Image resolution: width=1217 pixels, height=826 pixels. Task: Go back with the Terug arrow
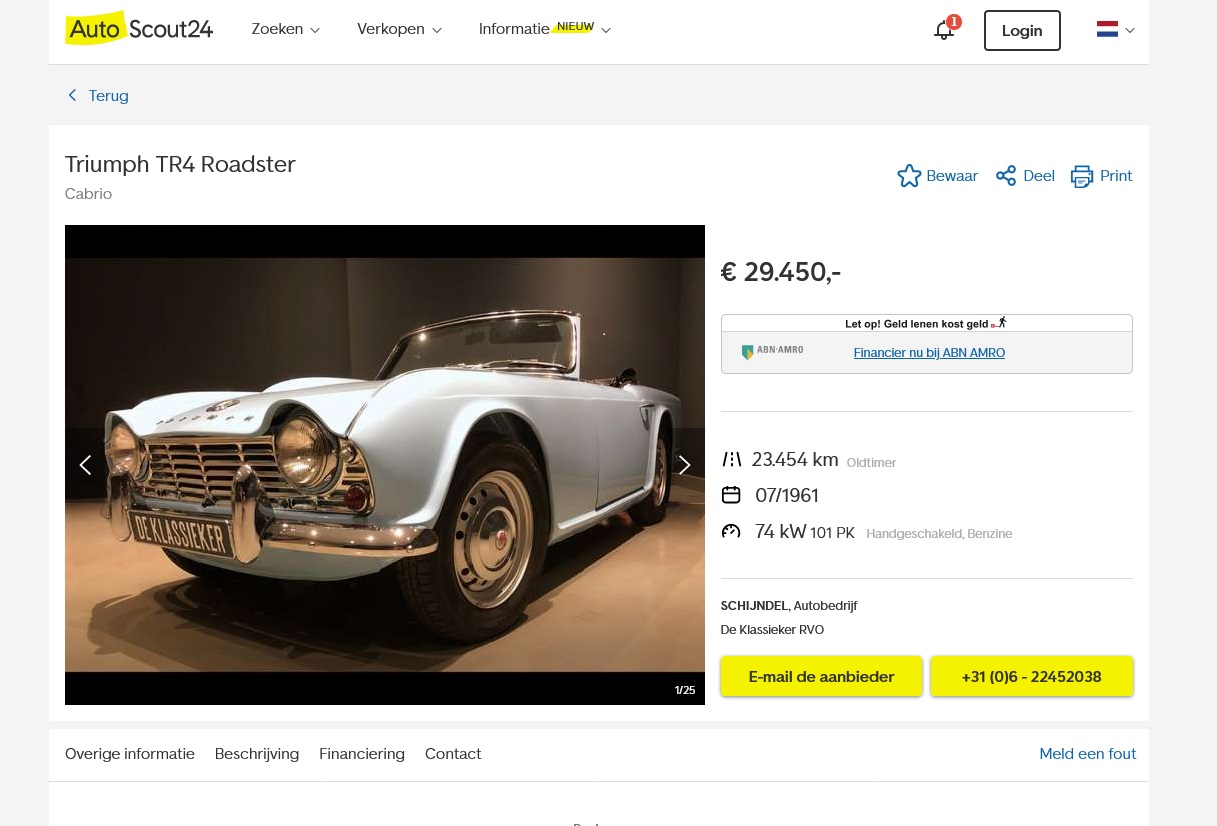click(x=72, y=96)
